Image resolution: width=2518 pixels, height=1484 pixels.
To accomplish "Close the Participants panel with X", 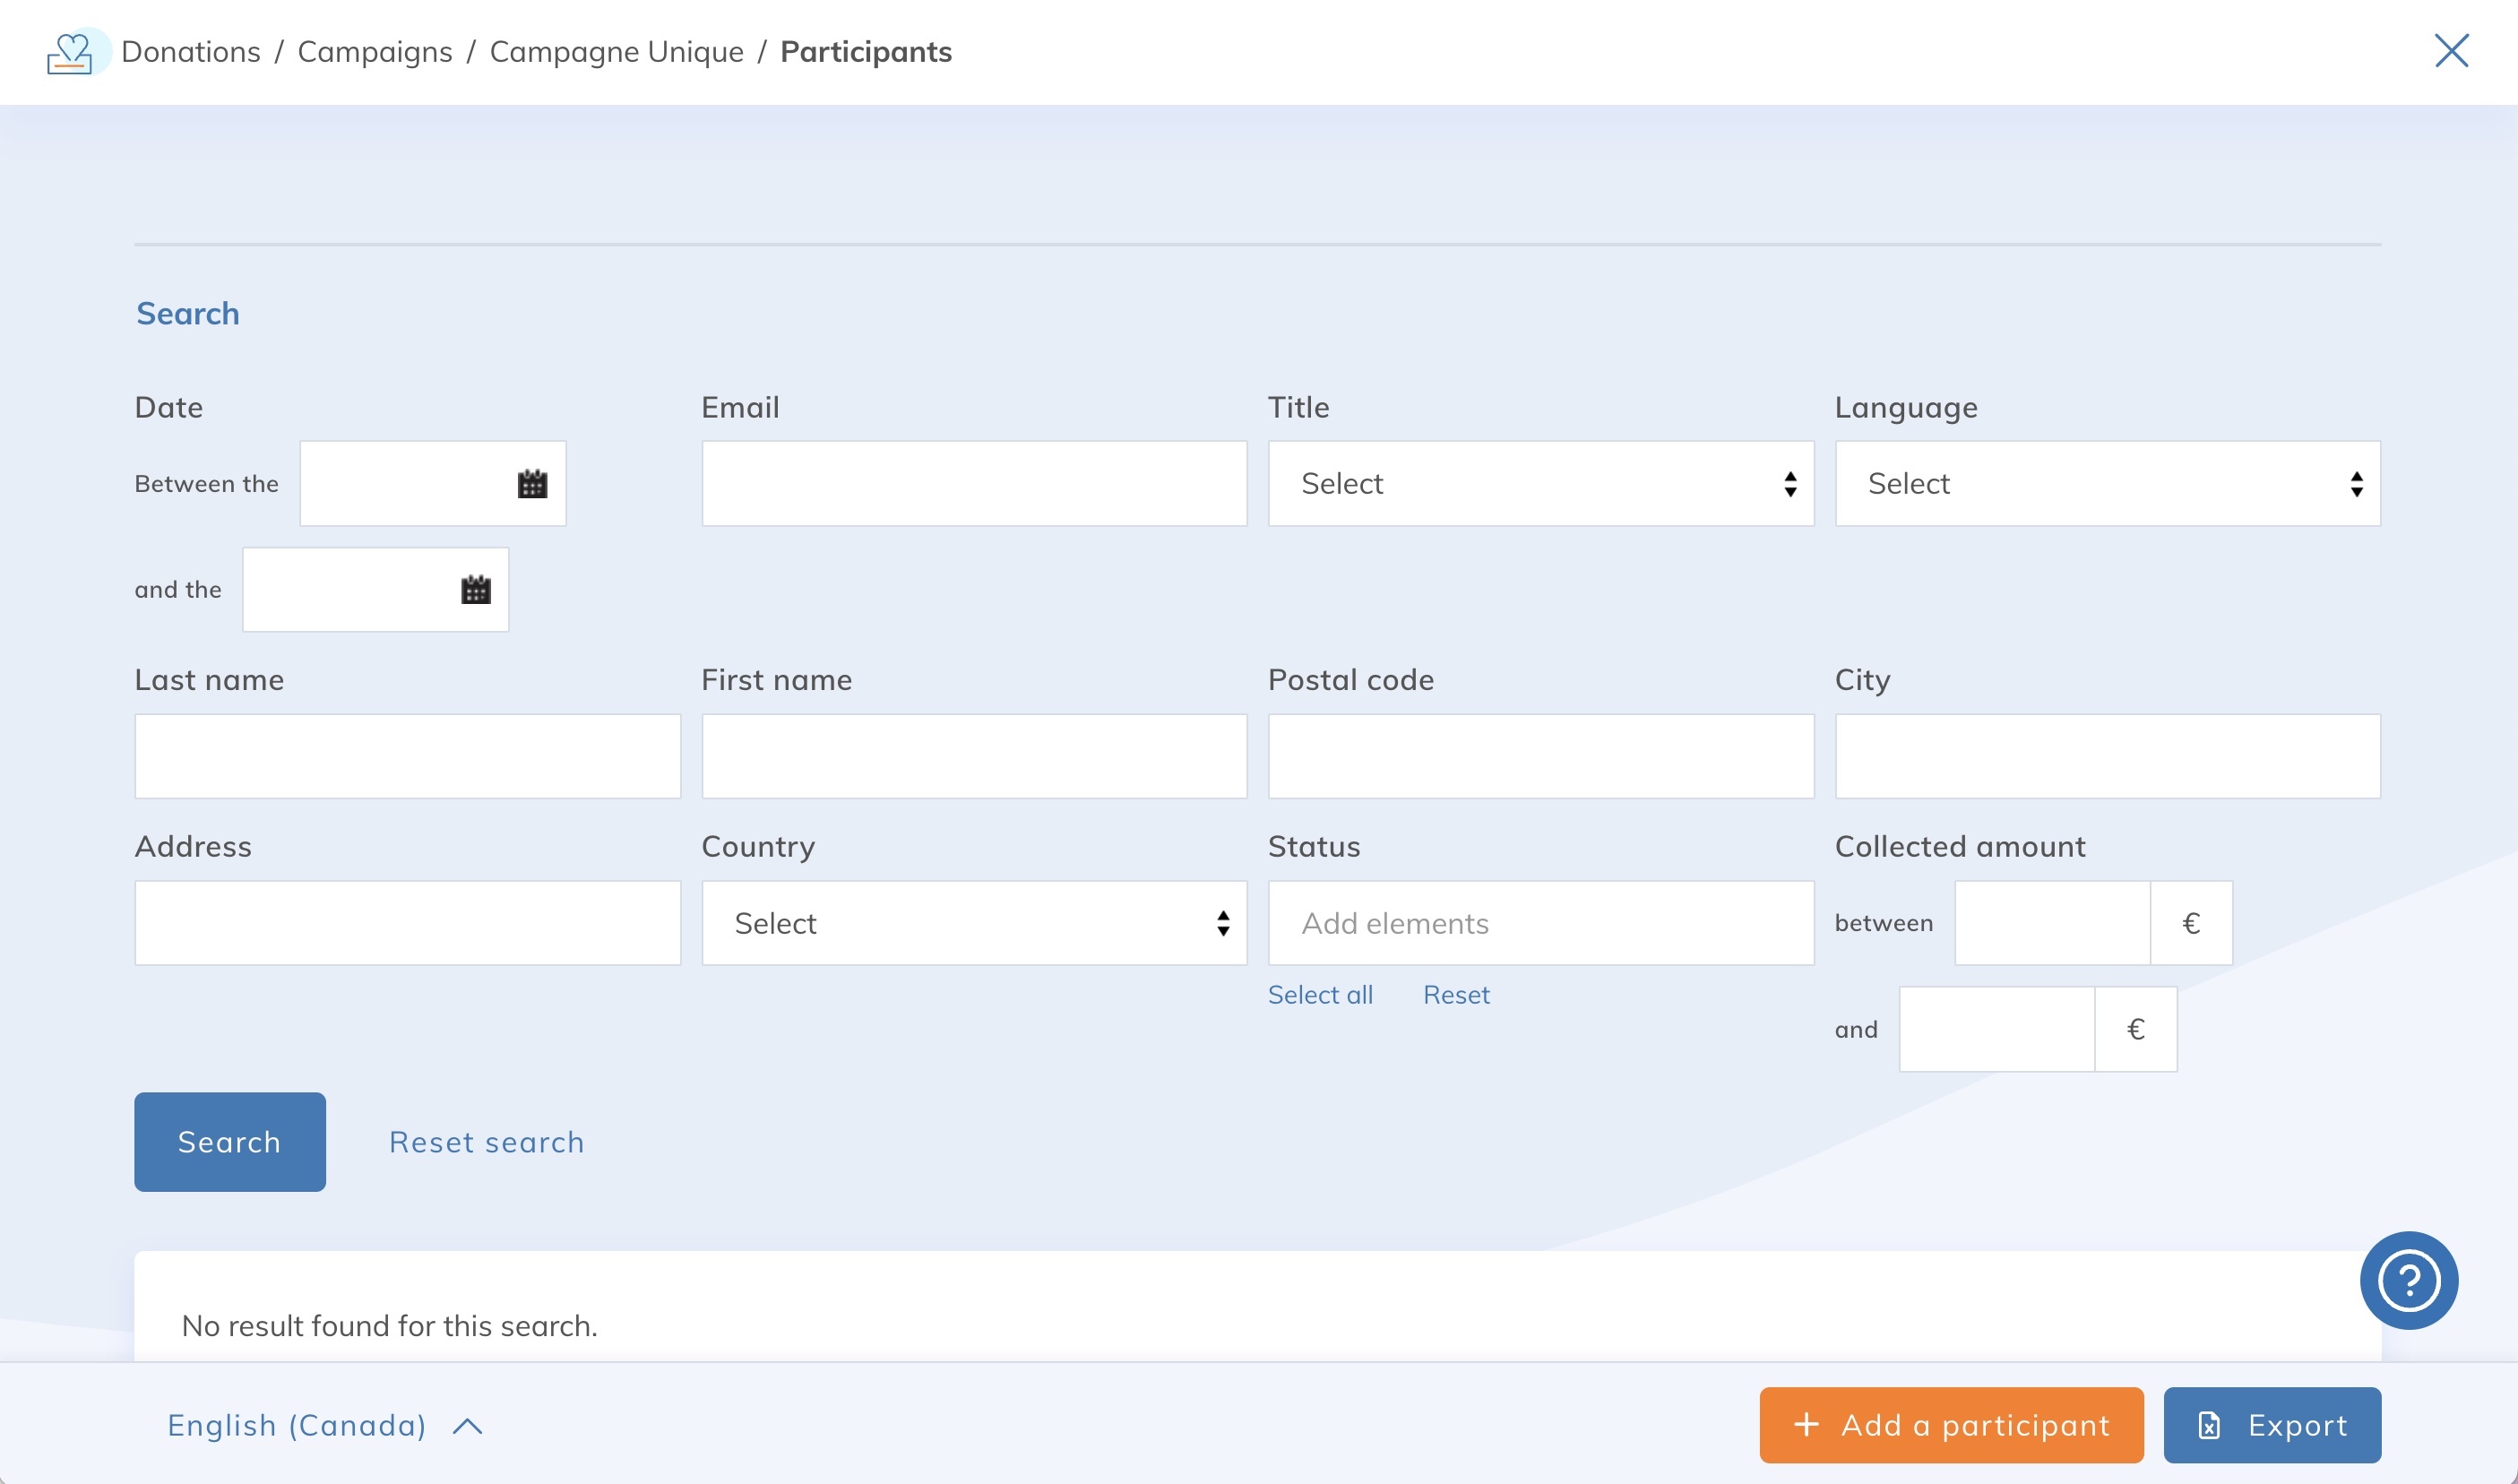I will (x=2451, y=51).
